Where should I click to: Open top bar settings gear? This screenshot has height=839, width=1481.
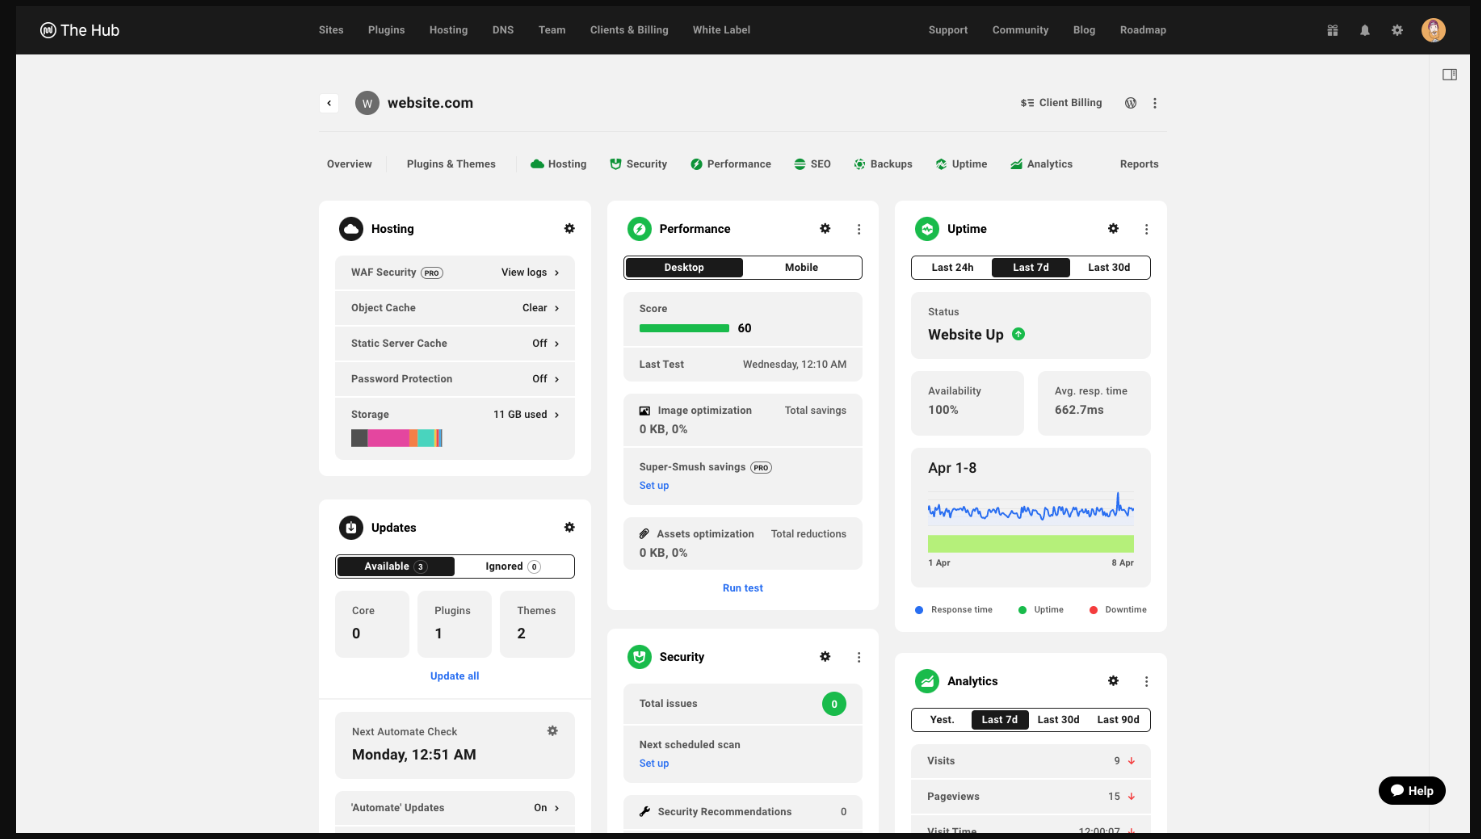tap(1396, 30)
